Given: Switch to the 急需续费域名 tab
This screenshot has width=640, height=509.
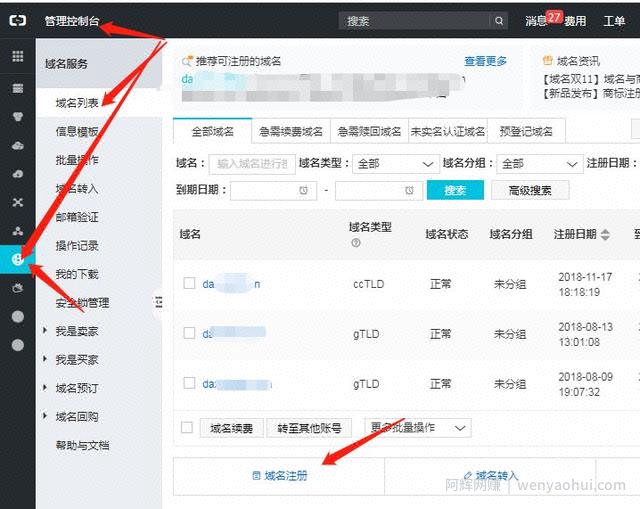Looking at the screenshot, I should pos(291,131).
